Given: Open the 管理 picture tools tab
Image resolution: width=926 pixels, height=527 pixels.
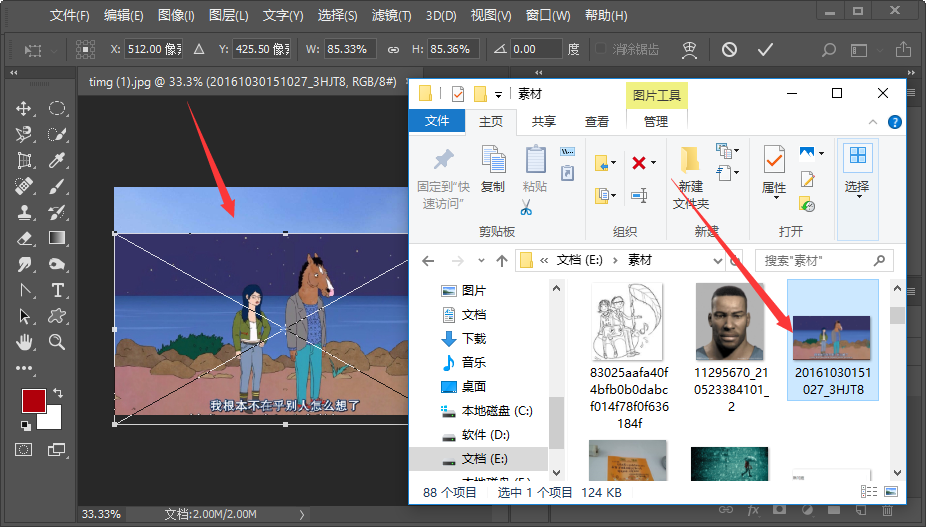Looking at the screenshot, I should click(656, 122).
